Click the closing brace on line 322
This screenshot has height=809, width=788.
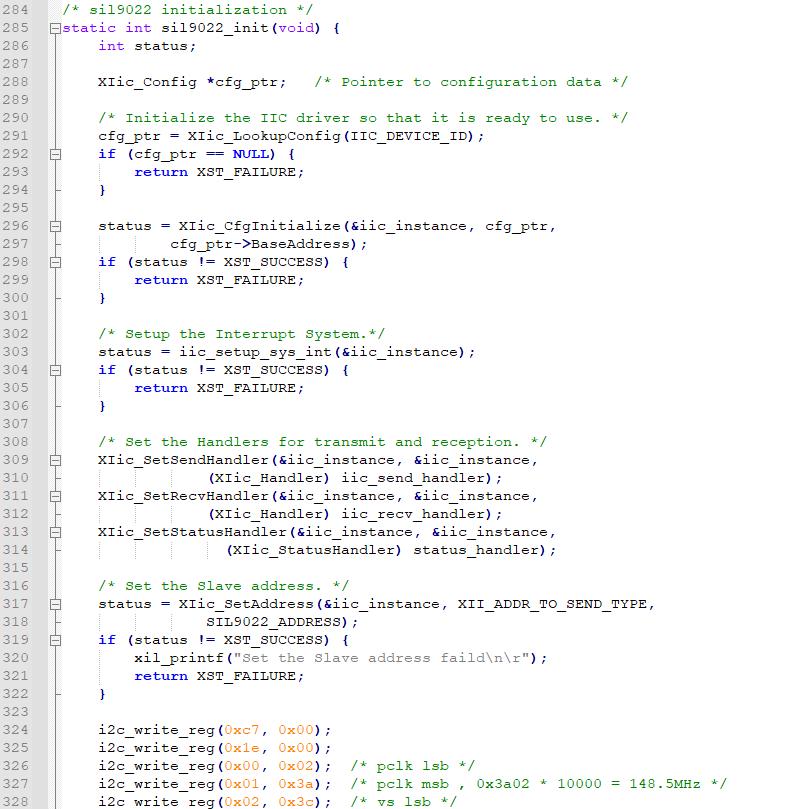(102, 694)
